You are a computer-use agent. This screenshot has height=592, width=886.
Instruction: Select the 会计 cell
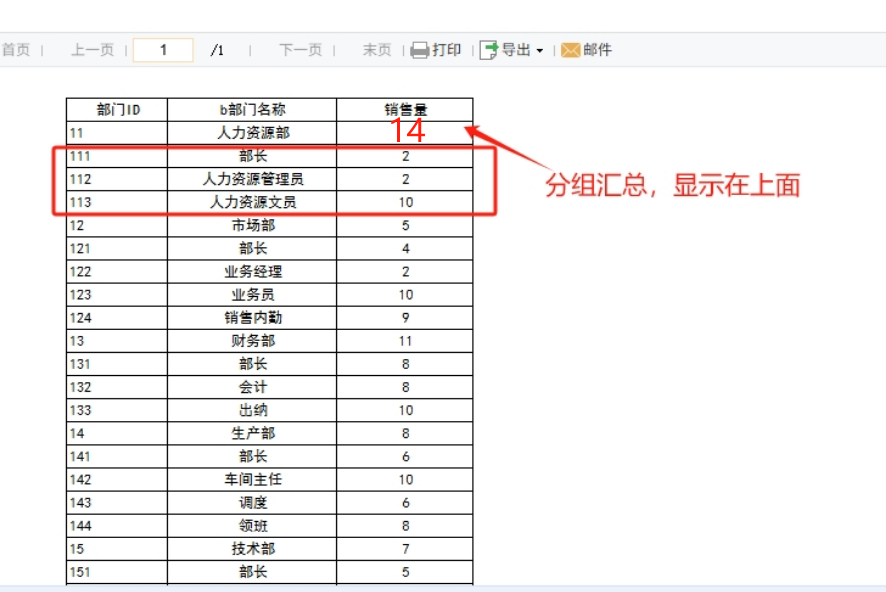coord(252,388)
